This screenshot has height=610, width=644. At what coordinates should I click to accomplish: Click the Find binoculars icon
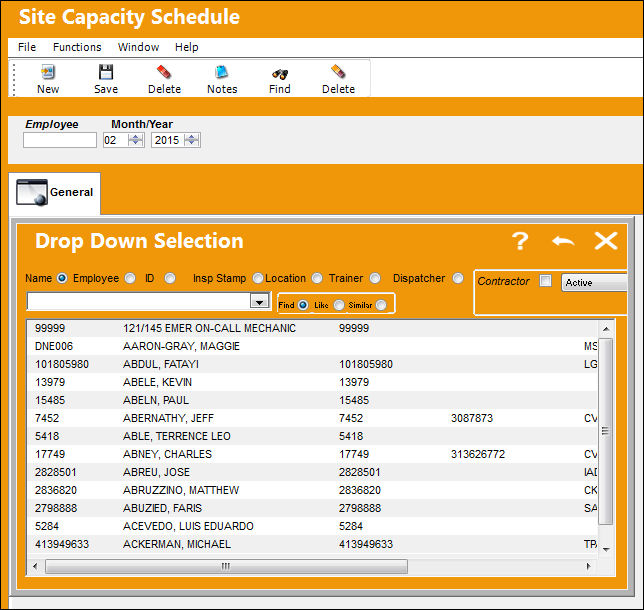[280, 74]
